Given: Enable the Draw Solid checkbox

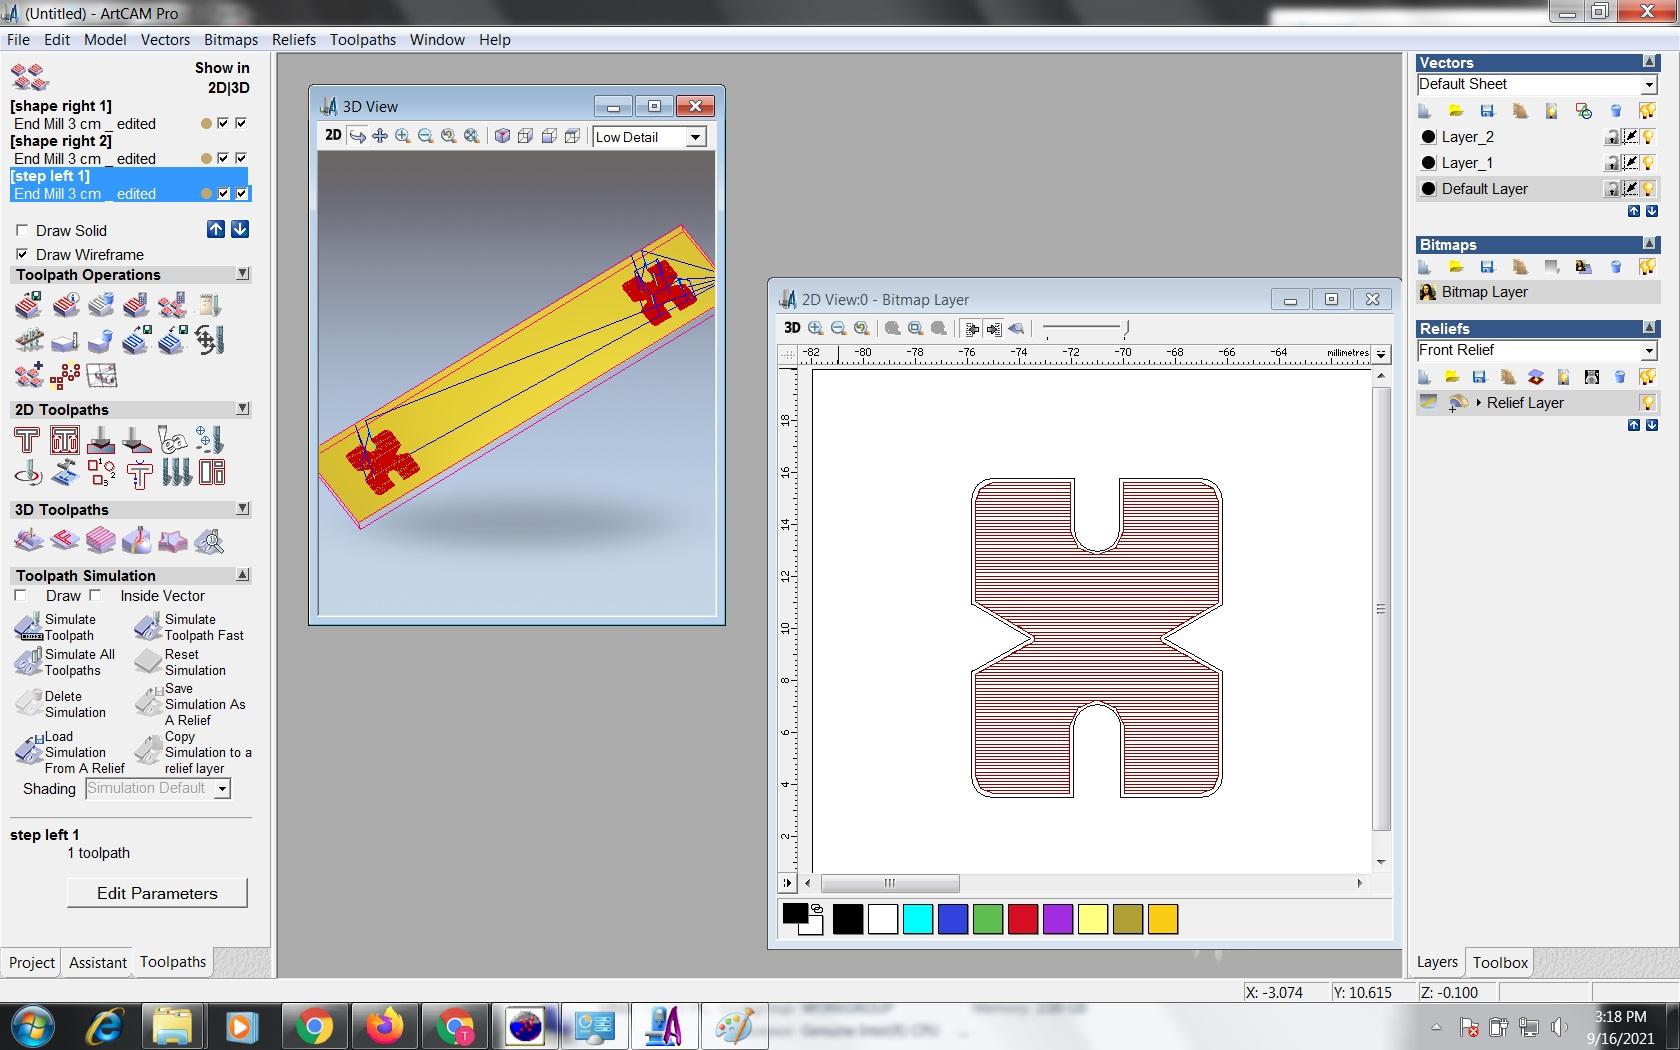Looking at the screenshot, I should [22, 230].
